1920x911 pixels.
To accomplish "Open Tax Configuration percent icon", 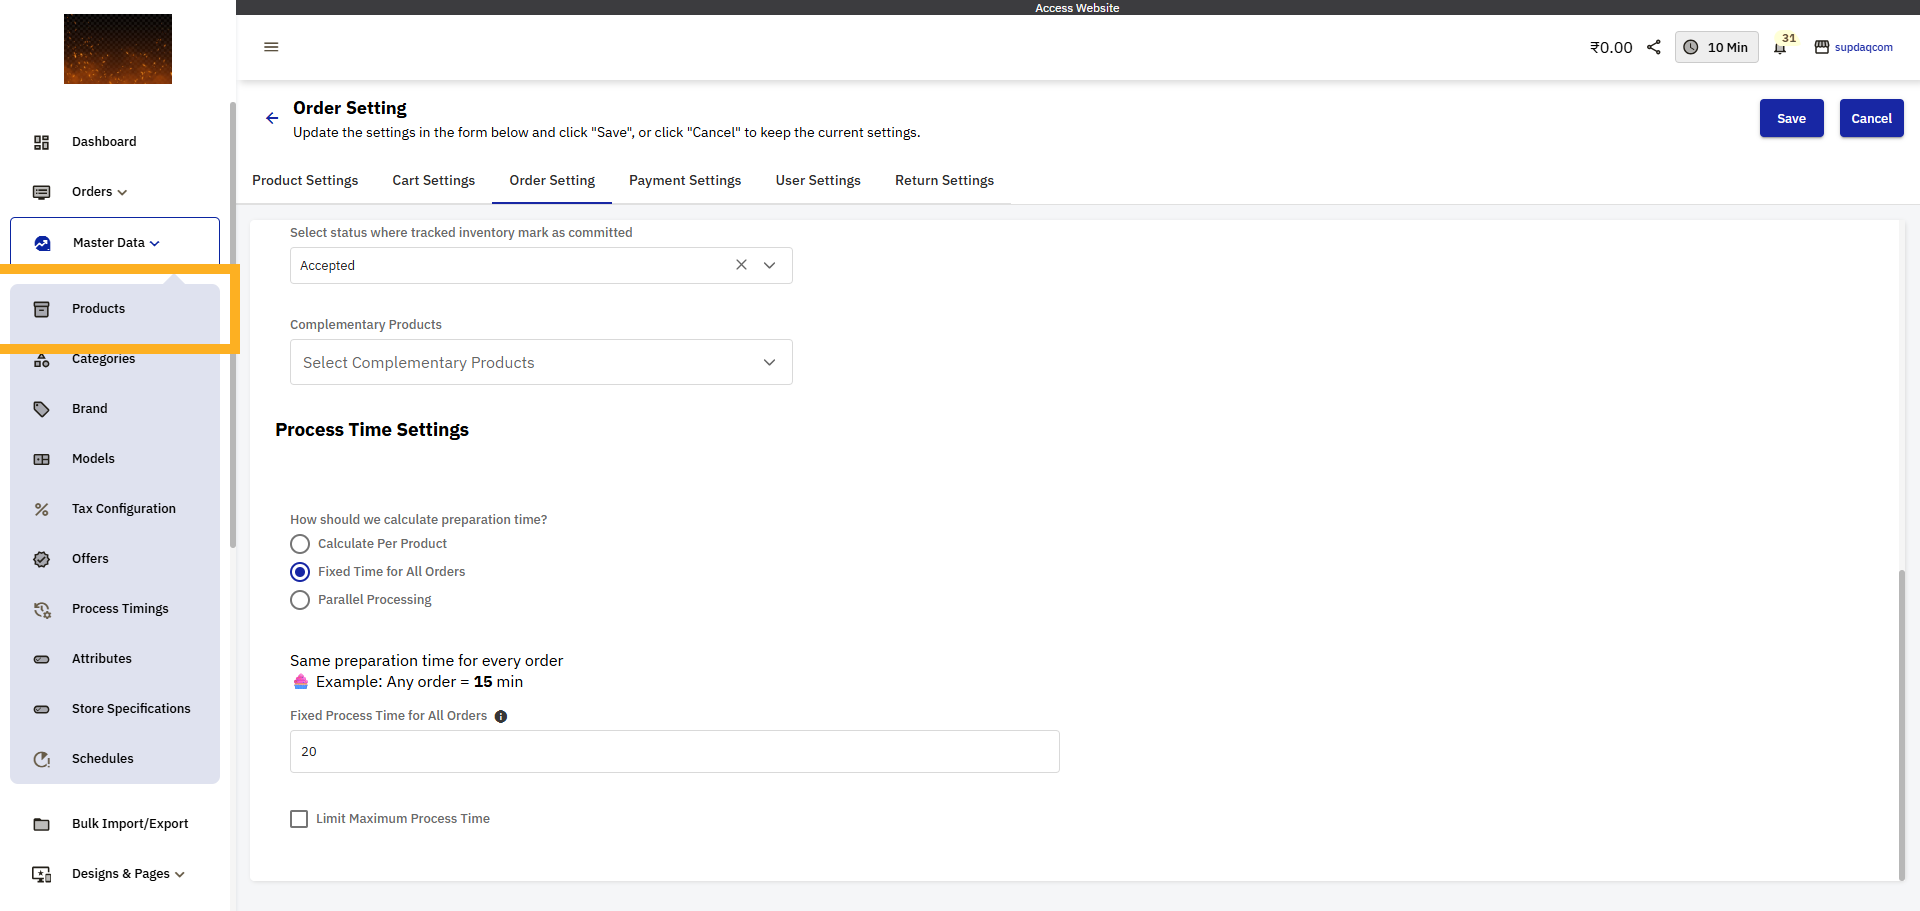I will (x=42, y=509).
